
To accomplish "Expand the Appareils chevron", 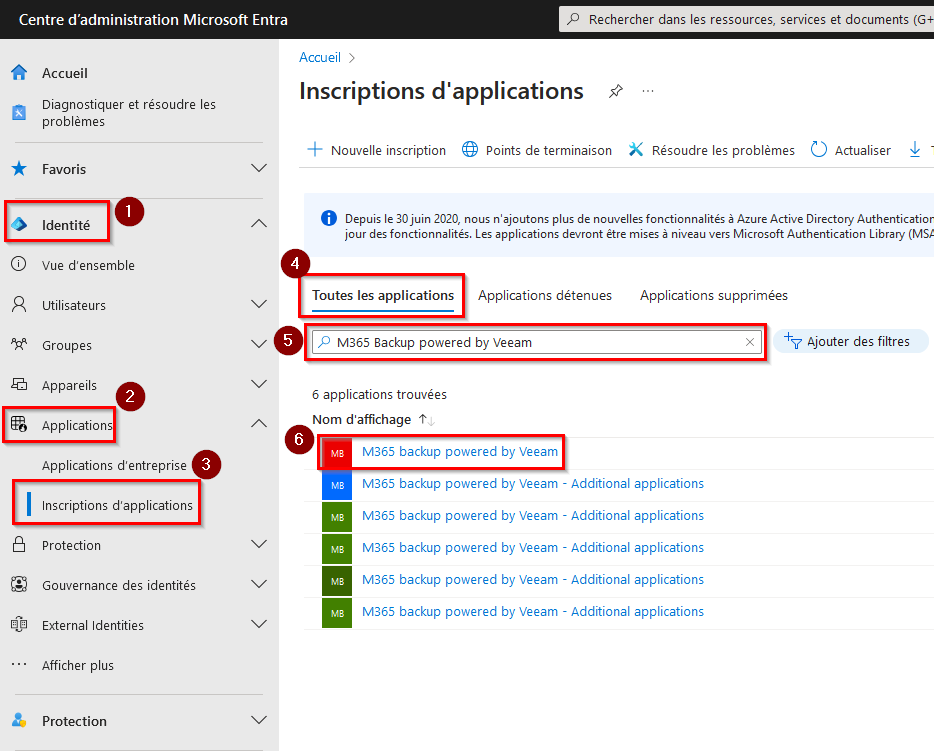I will (259, 384).
